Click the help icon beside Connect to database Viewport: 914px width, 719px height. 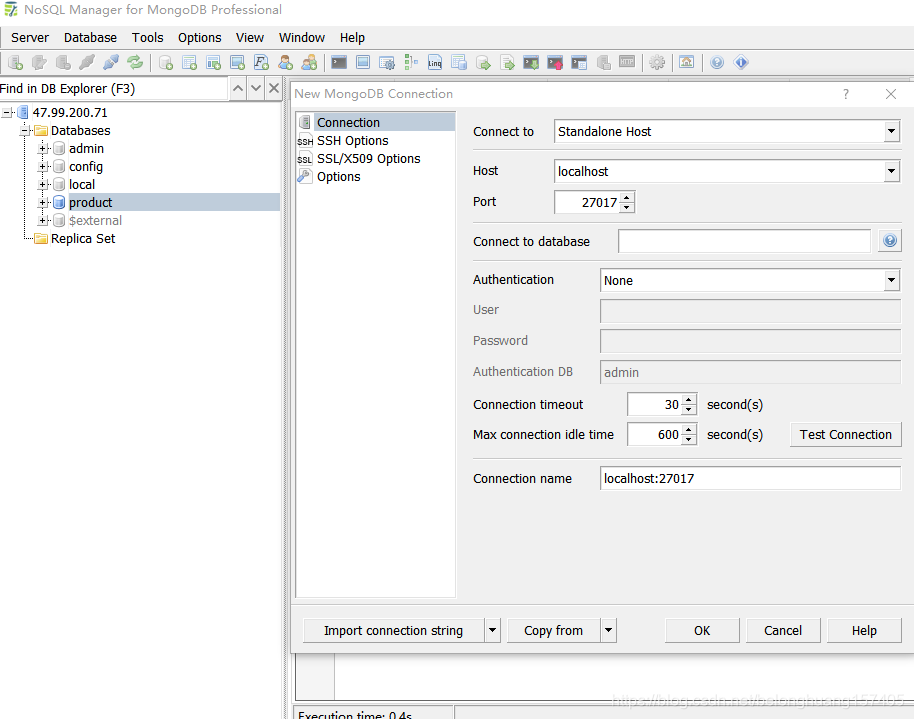890,240
